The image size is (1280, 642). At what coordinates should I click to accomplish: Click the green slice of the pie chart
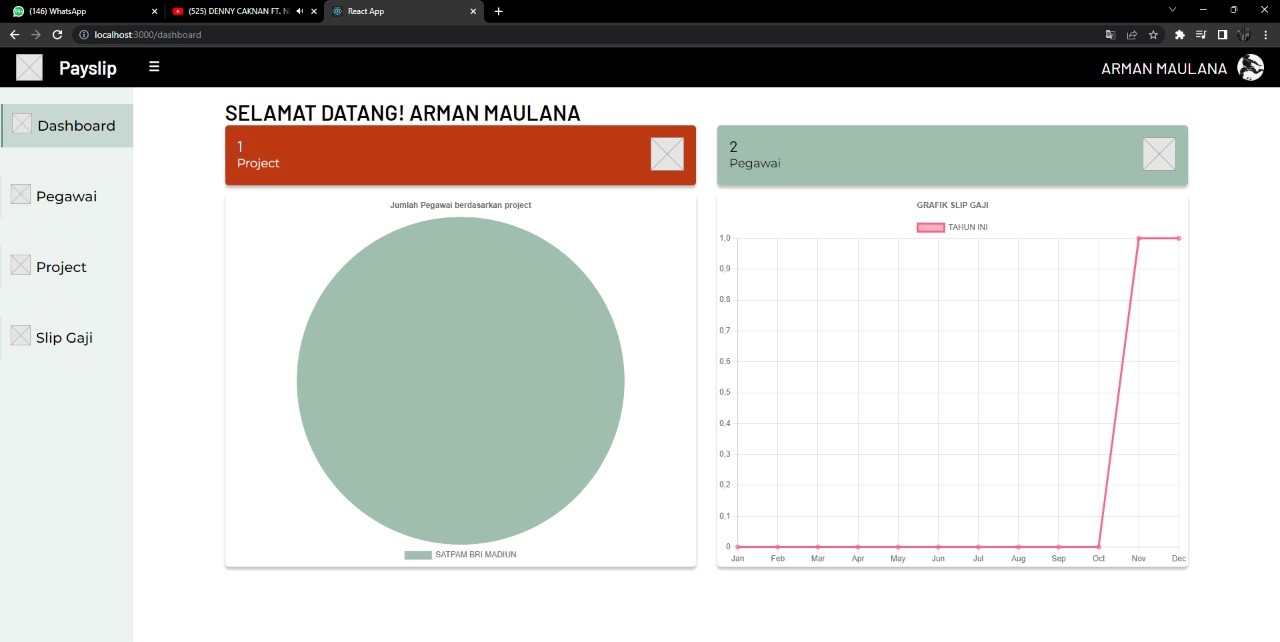click(x=460, y=380)
